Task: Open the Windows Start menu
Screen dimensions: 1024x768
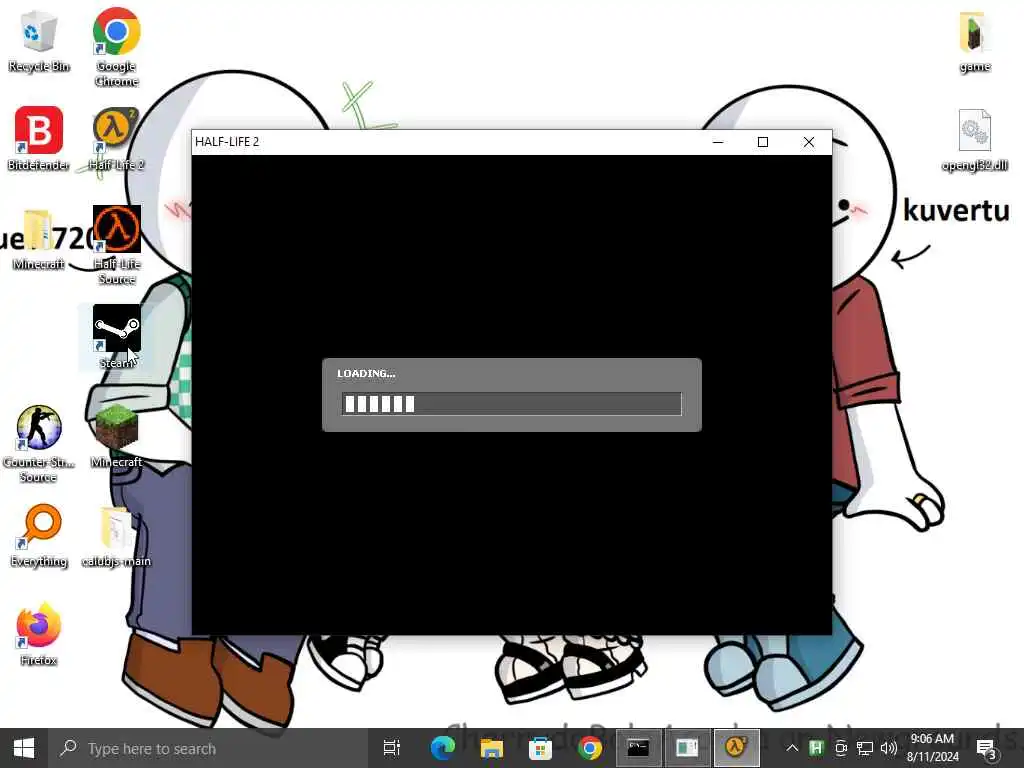Action: (24, 748)
